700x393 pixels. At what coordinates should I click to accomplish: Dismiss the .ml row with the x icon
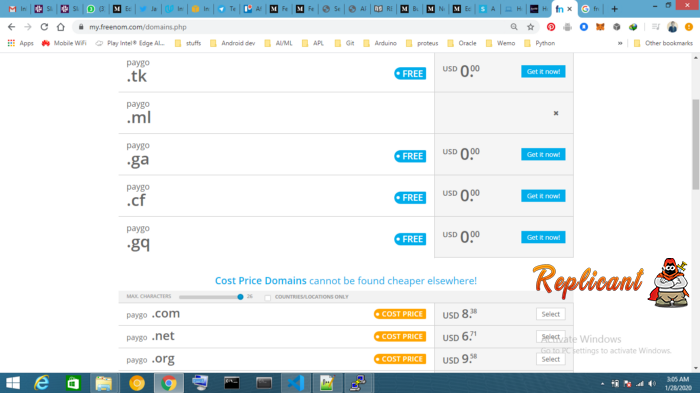pyautogui.click(x=556, y=113)
